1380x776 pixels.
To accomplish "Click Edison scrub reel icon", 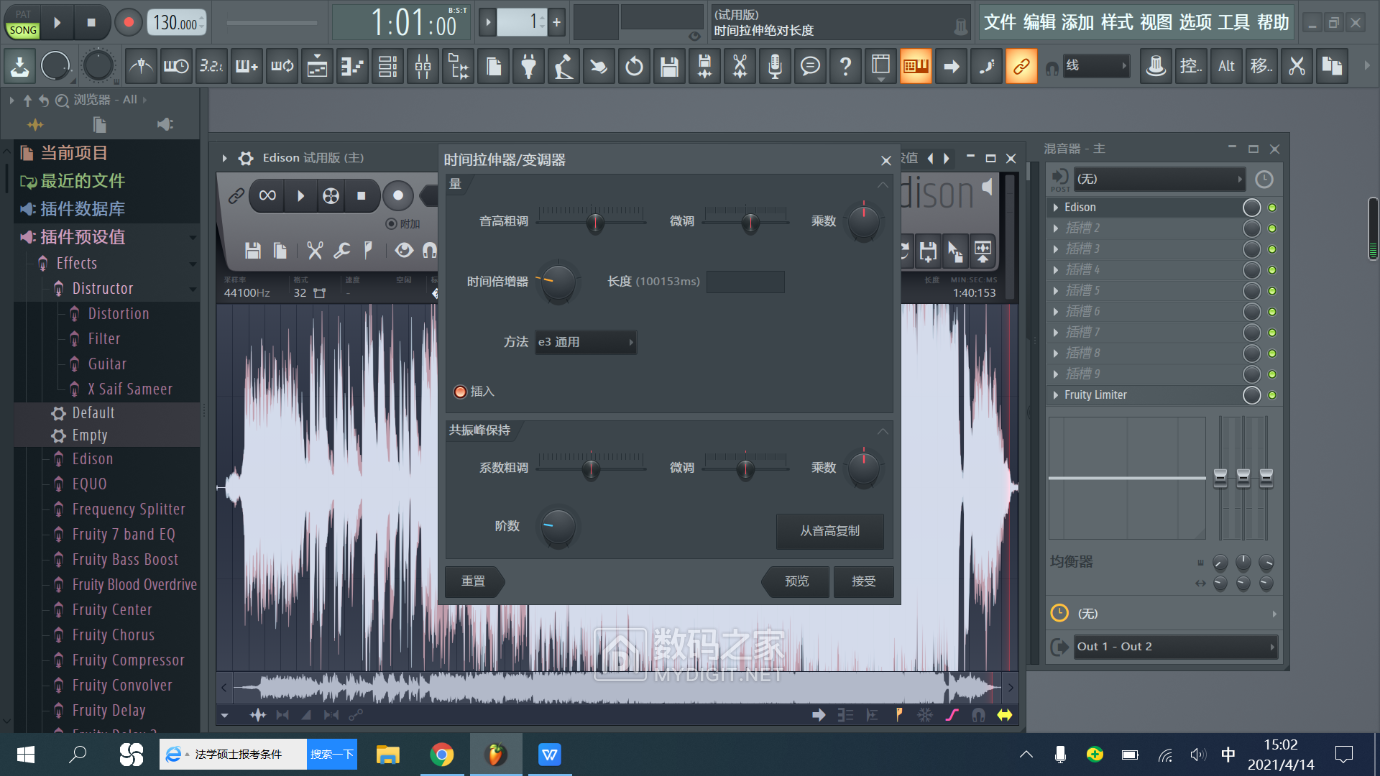I will 330,196.
